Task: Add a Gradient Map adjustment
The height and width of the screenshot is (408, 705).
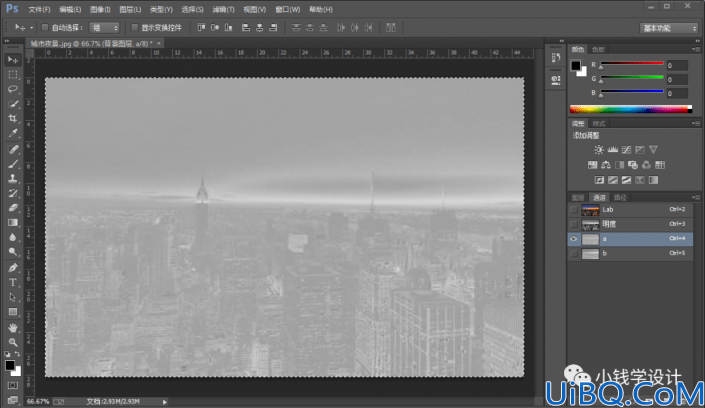Action: [x=653, y=180]
